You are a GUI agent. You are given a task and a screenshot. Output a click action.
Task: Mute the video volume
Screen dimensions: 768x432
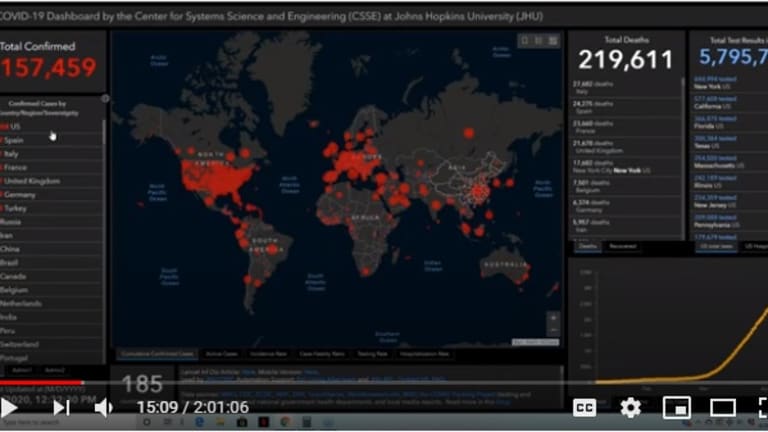[103, 408]
